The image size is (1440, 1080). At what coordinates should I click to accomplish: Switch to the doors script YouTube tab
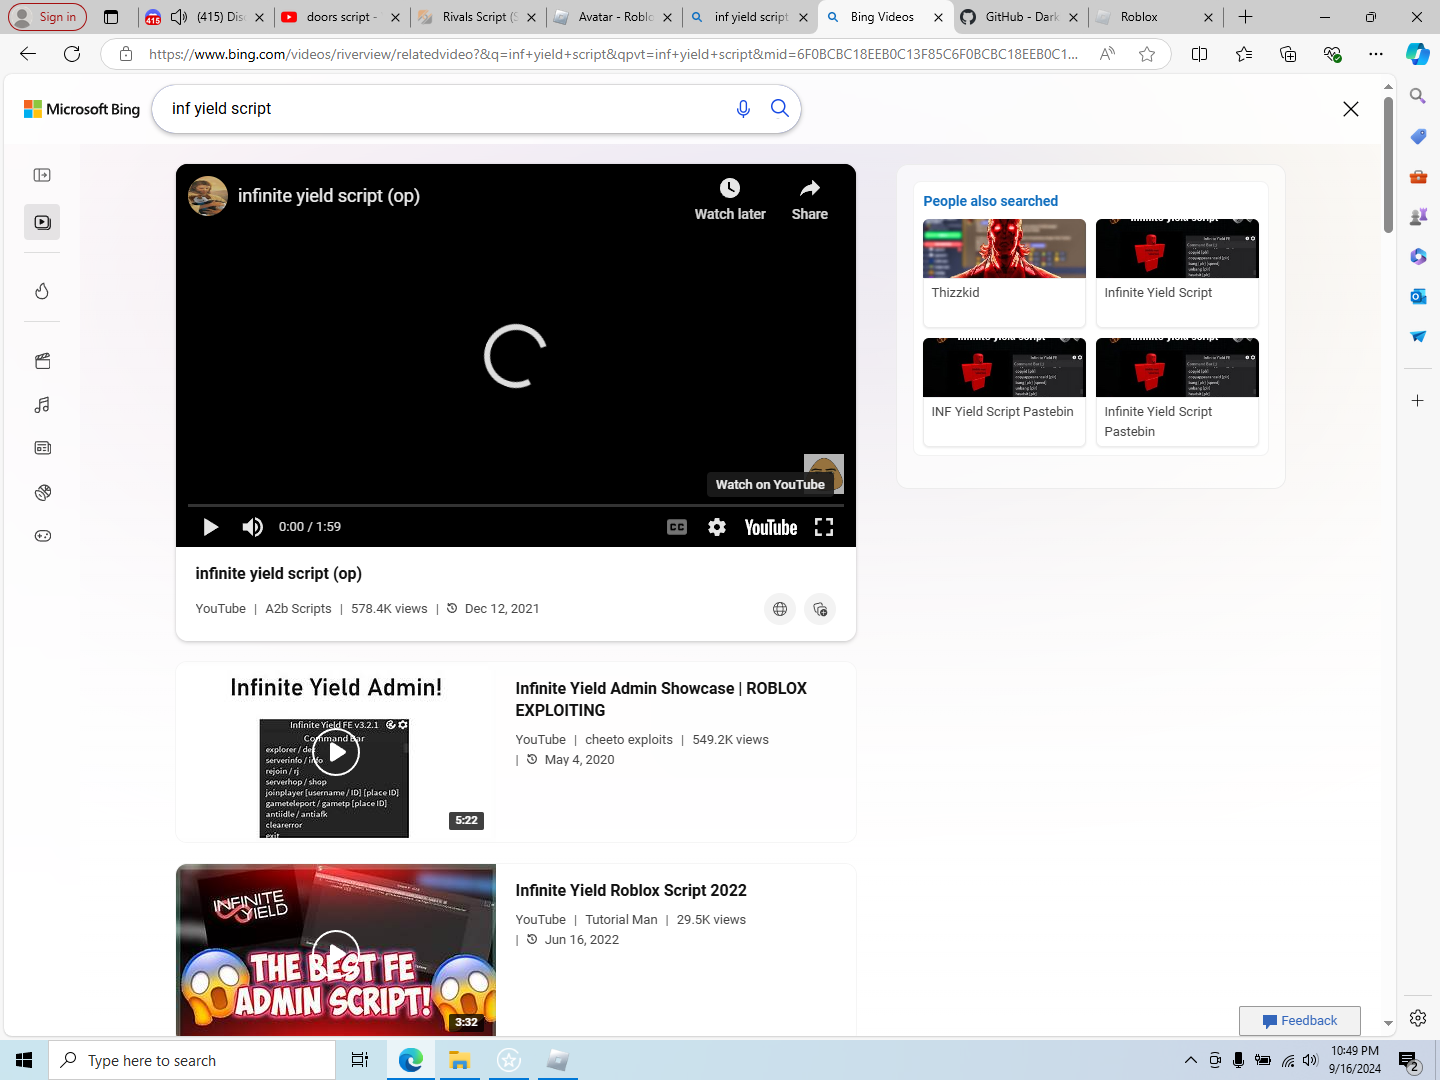340,17
